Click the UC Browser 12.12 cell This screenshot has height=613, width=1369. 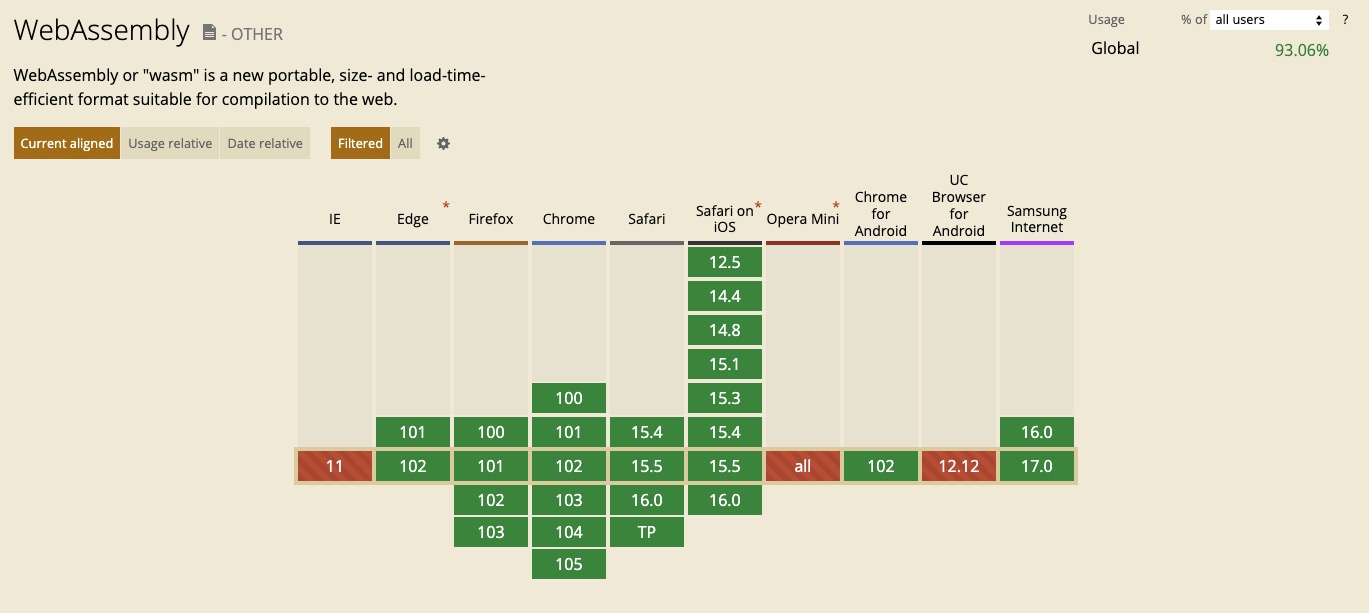coord(959,466)
